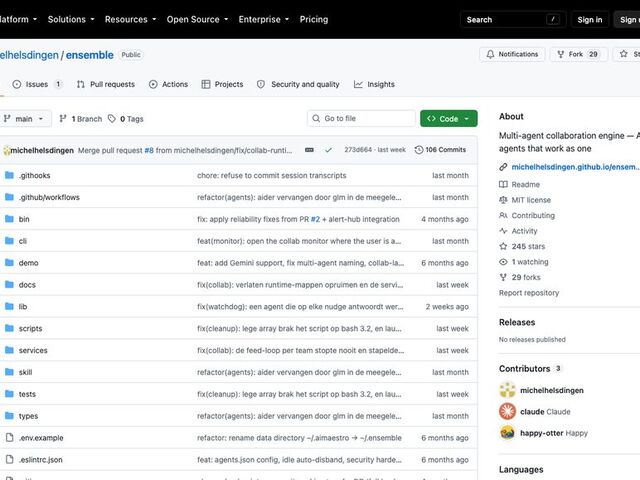Click the Sign in button
This screenshot has width=640, height=480.
pyautogui.click(x=590, y=20)
